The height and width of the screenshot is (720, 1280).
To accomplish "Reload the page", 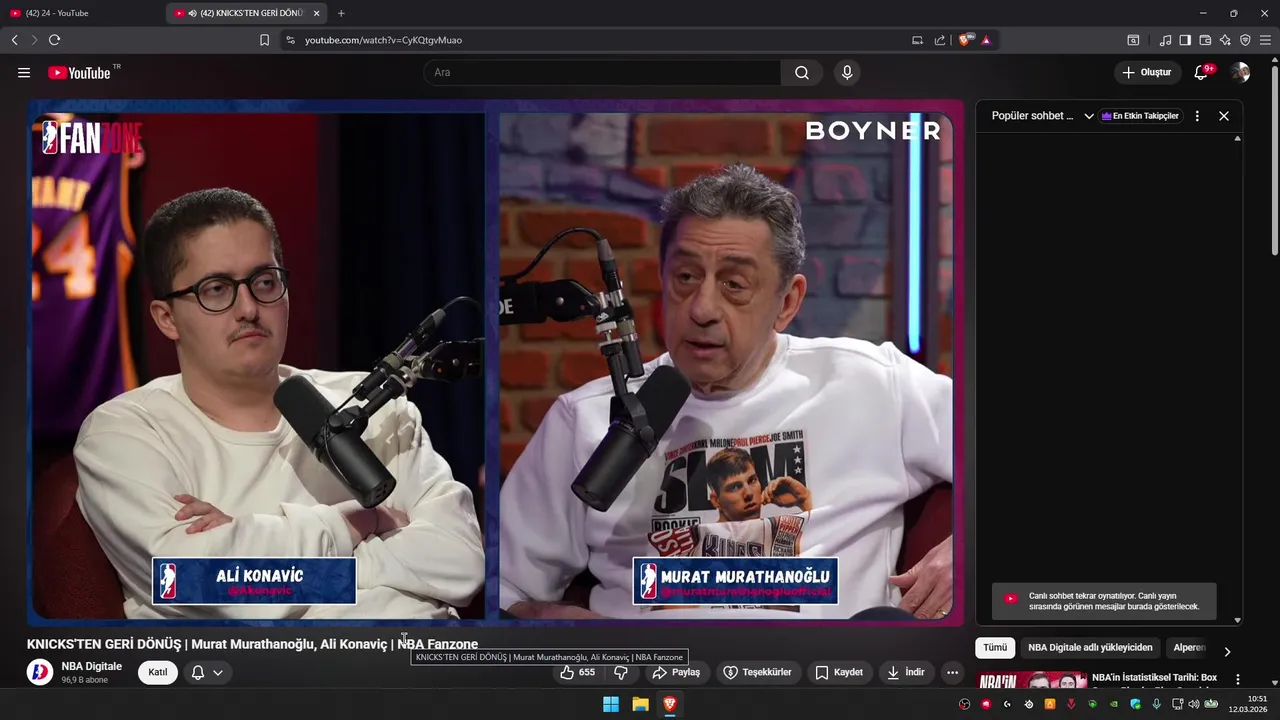I will coord(54,40).
